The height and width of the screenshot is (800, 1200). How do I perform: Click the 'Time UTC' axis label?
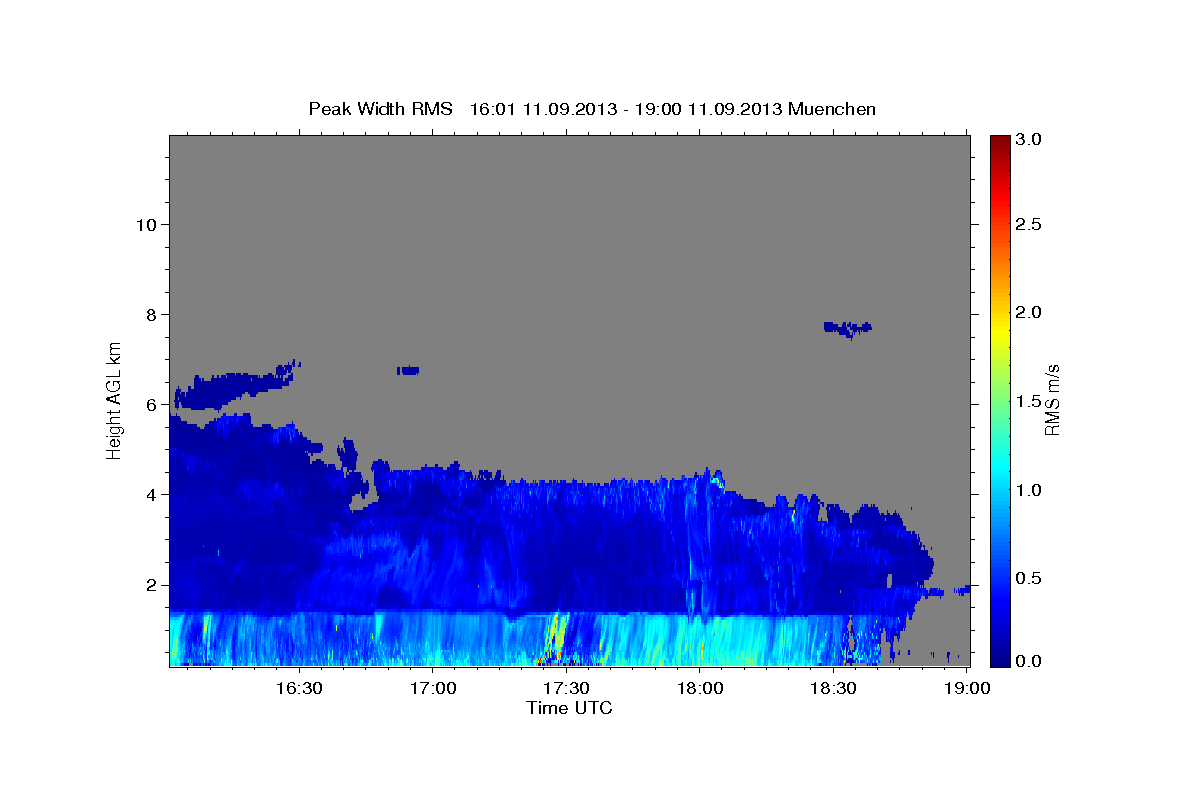tap(569, 708)
